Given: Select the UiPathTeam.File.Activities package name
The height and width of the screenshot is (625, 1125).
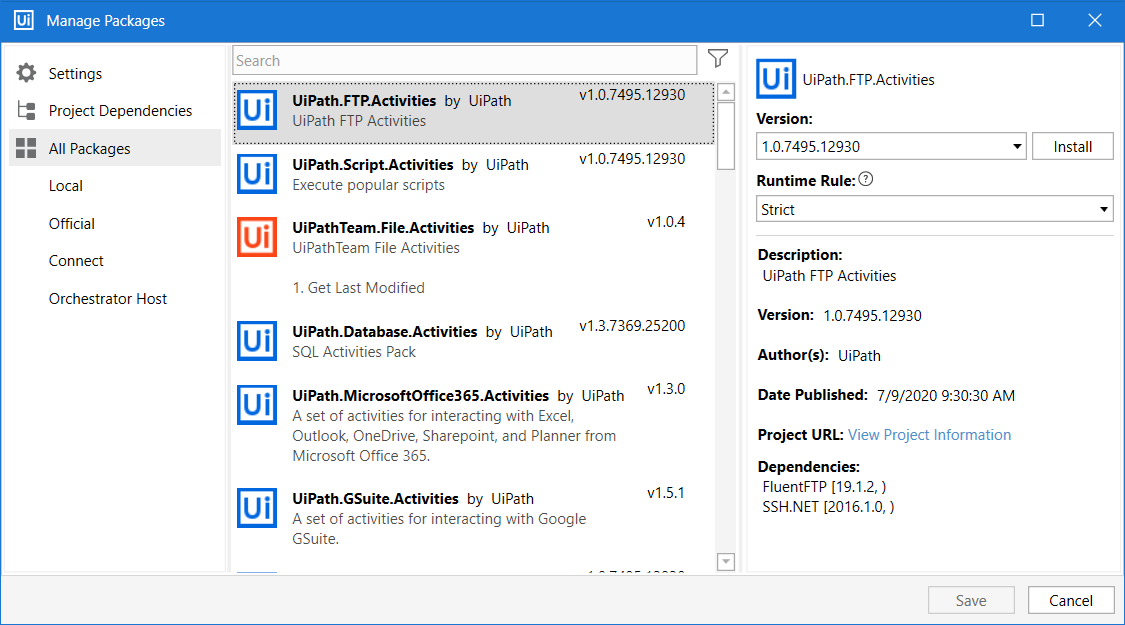Looking at the screenshot, I should tap(383, 227).
